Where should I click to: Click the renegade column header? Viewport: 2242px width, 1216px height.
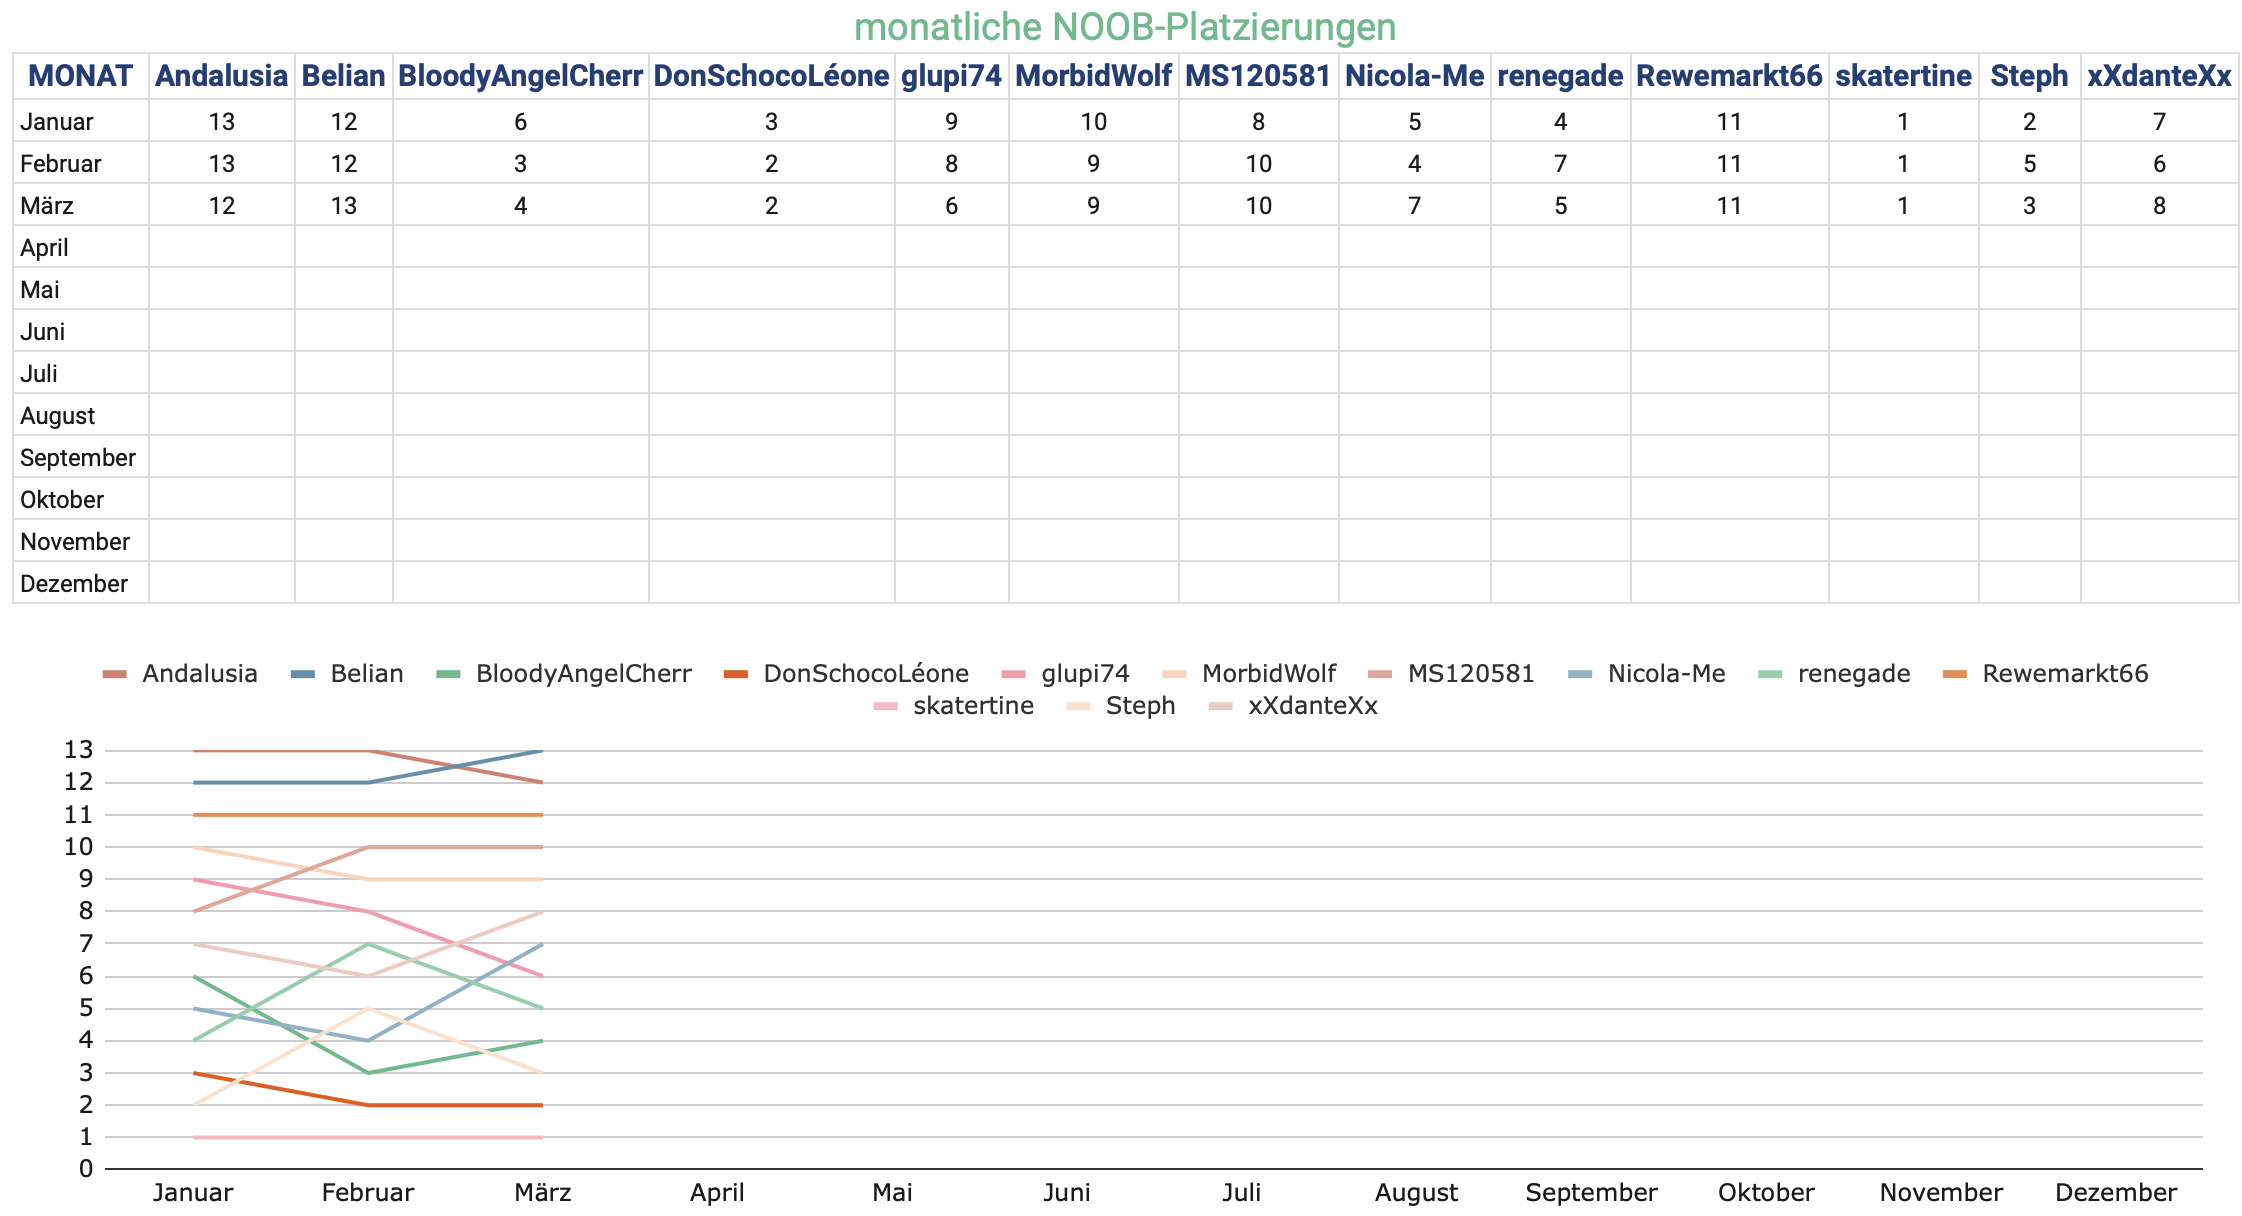click(1561, 76)
